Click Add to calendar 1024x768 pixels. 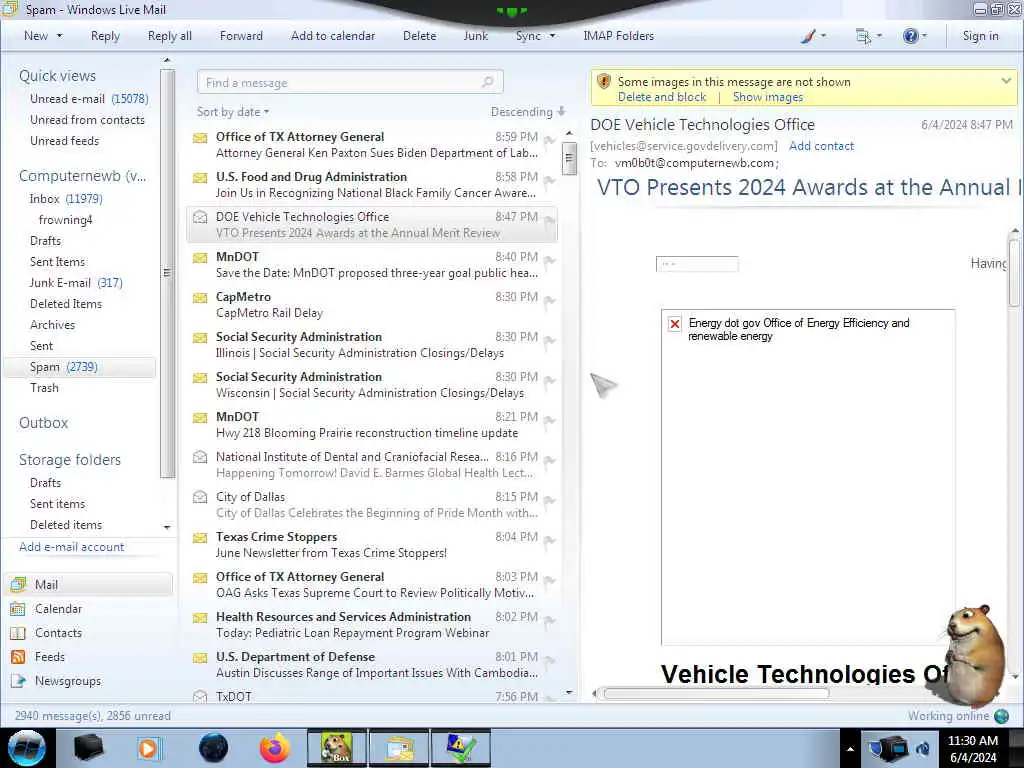(x=333, y=36)
